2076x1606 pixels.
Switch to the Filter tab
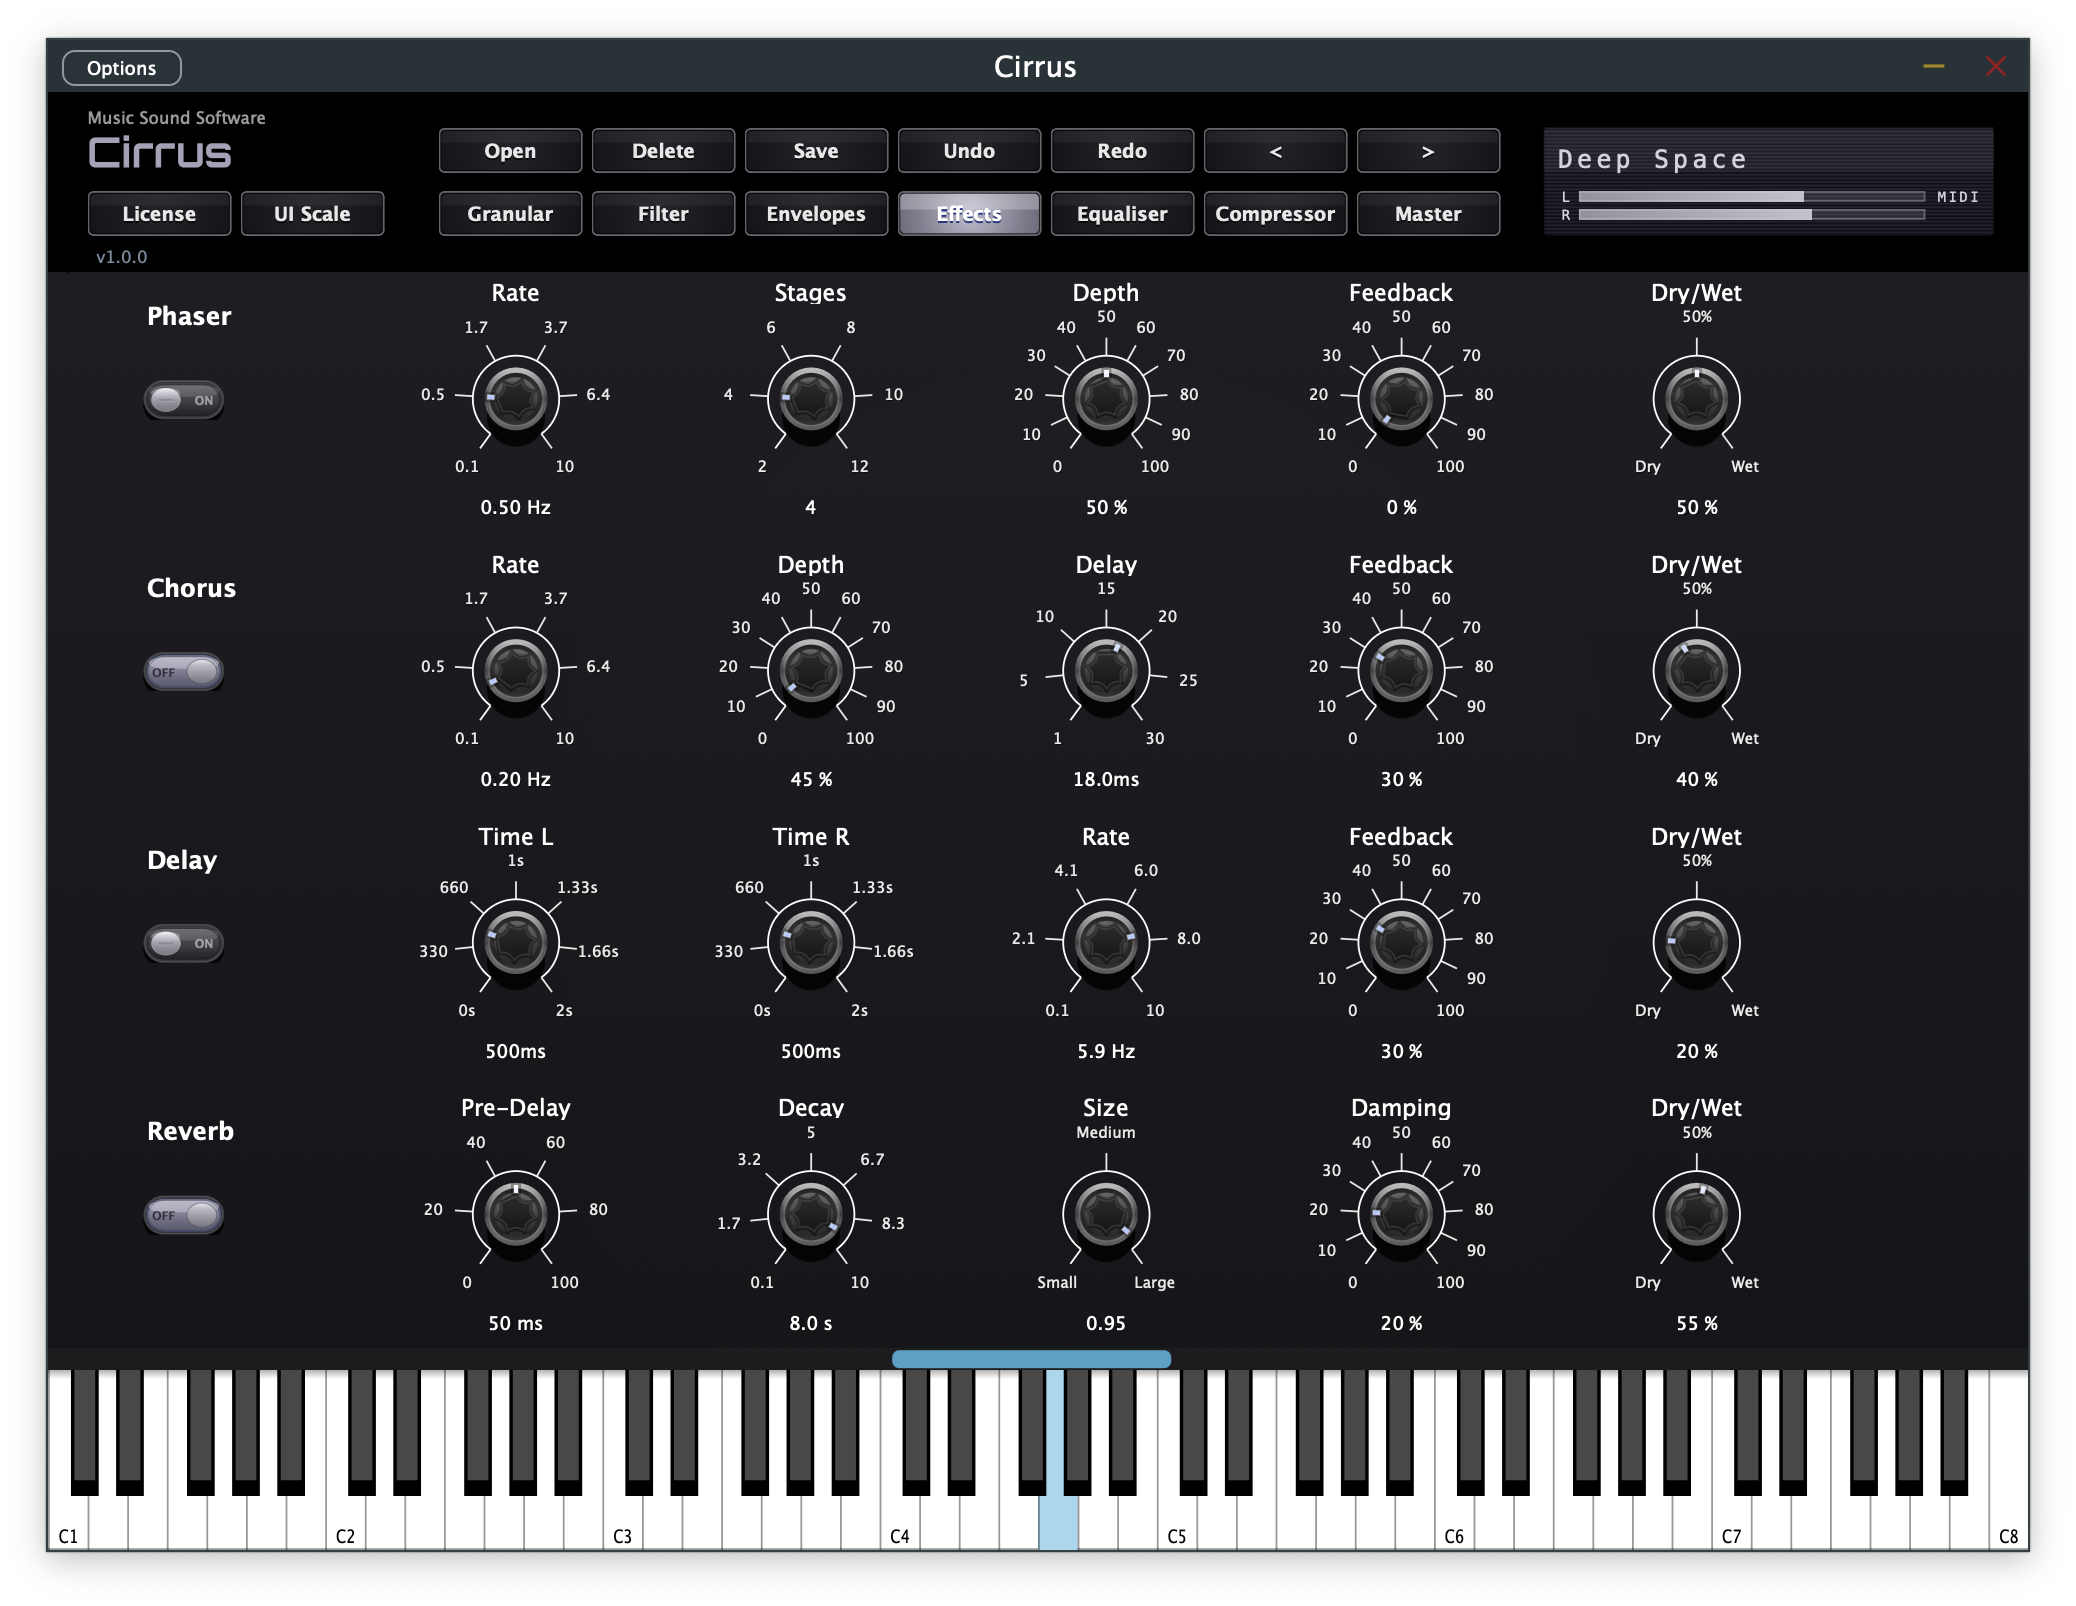click(x=663, y=214)
